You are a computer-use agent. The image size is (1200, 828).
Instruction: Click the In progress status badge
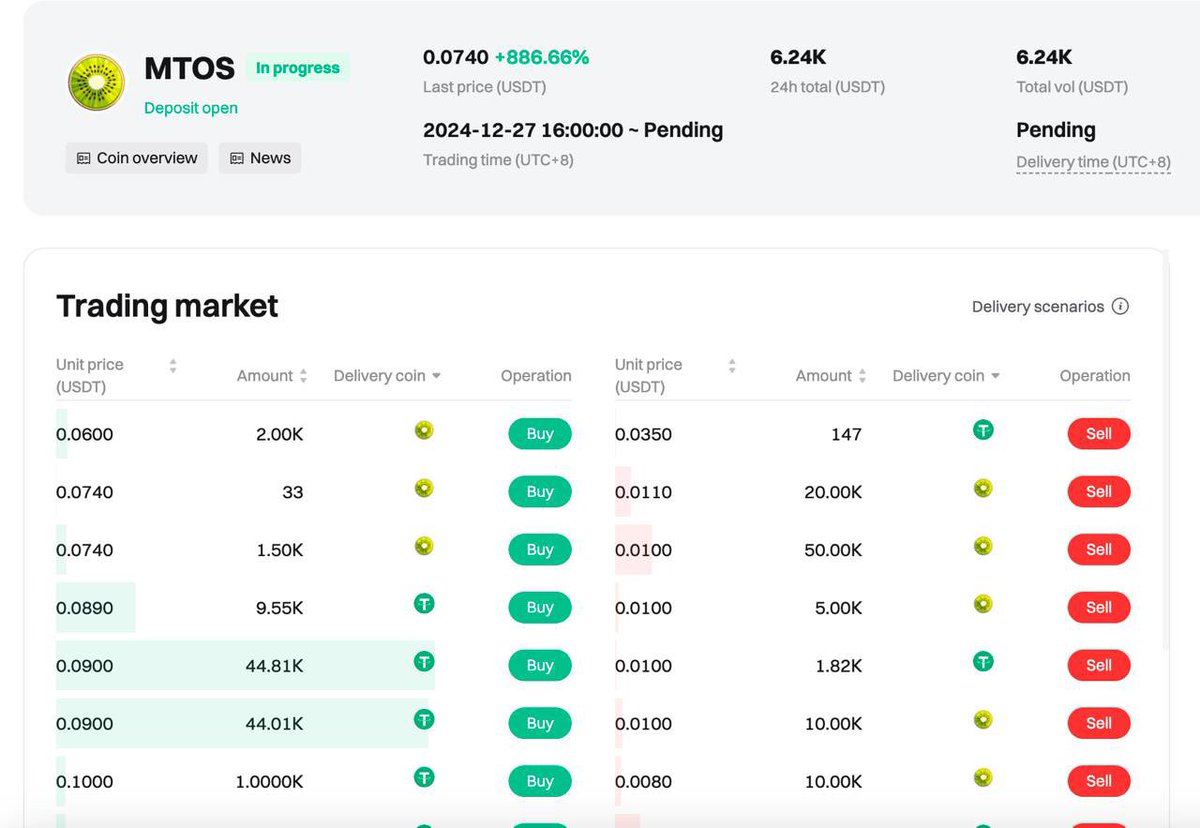[298, 68]
